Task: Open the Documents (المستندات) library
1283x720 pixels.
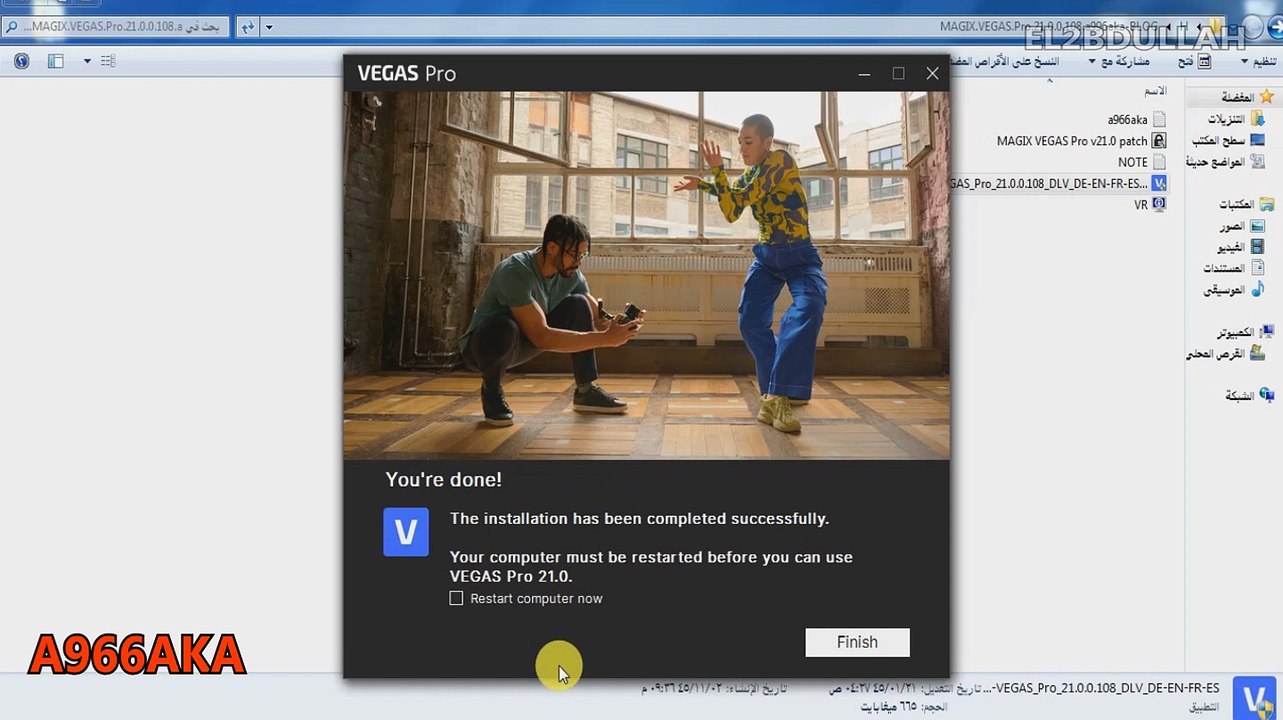Action: [1234, 268]
